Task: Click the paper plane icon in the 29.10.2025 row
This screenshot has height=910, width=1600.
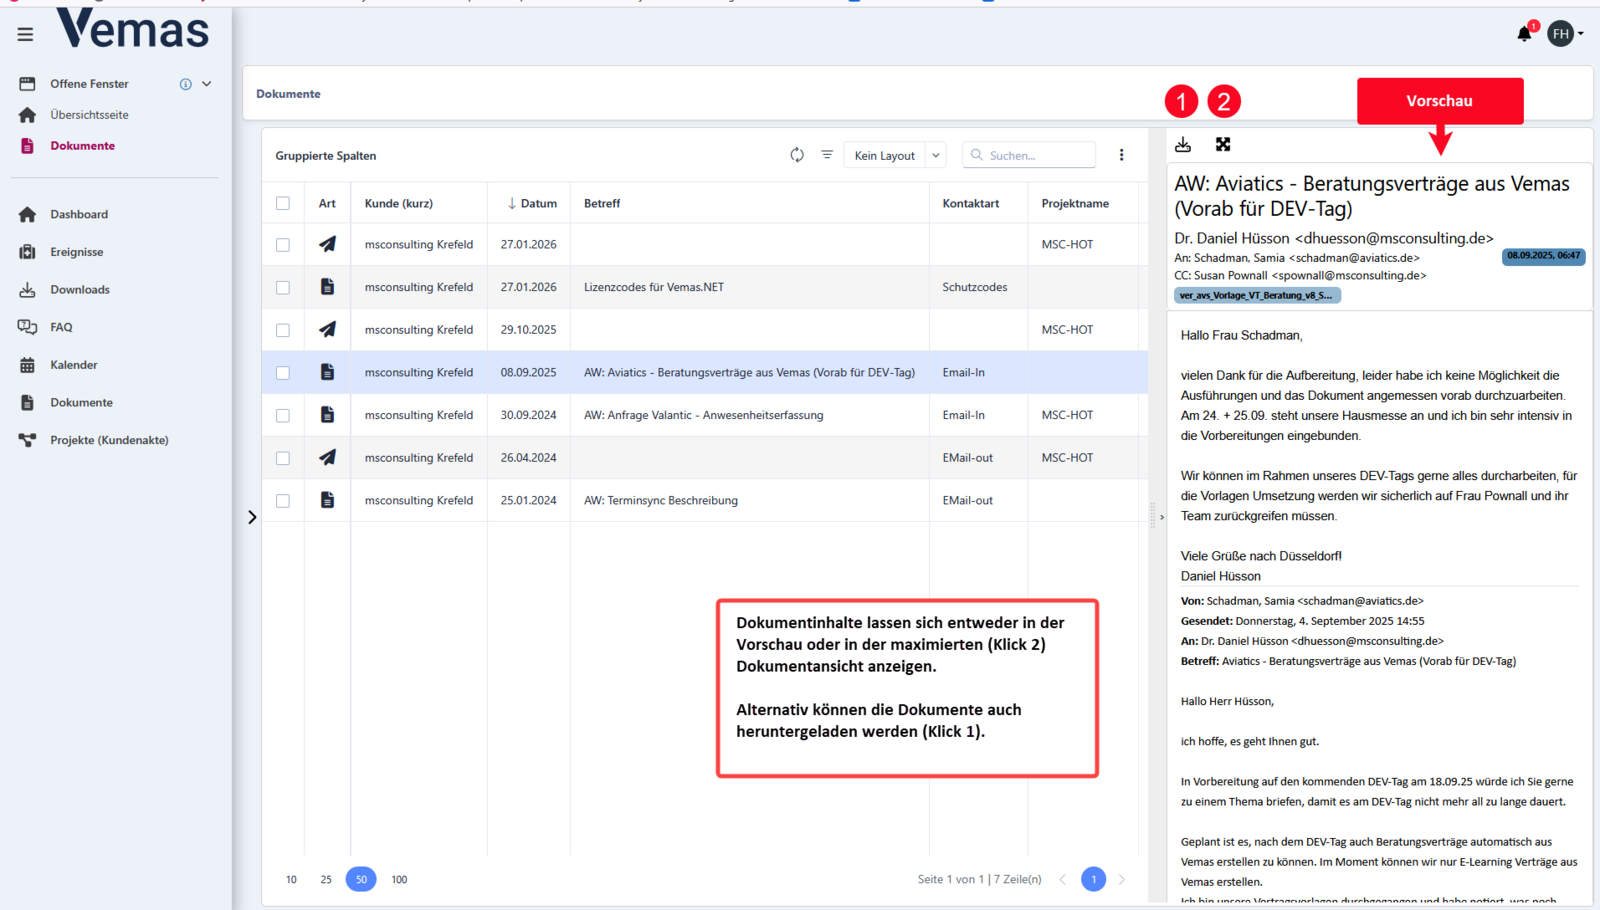Action: click(x=327, y=329)
